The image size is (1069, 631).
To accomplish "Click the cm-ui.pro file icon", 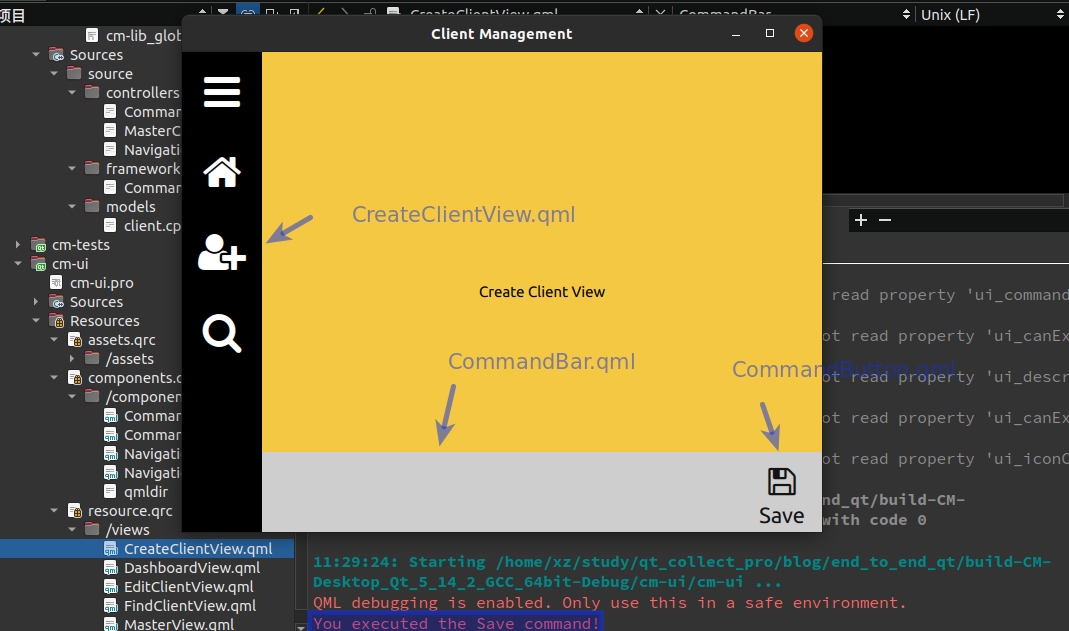I will [x=57, y=282].
